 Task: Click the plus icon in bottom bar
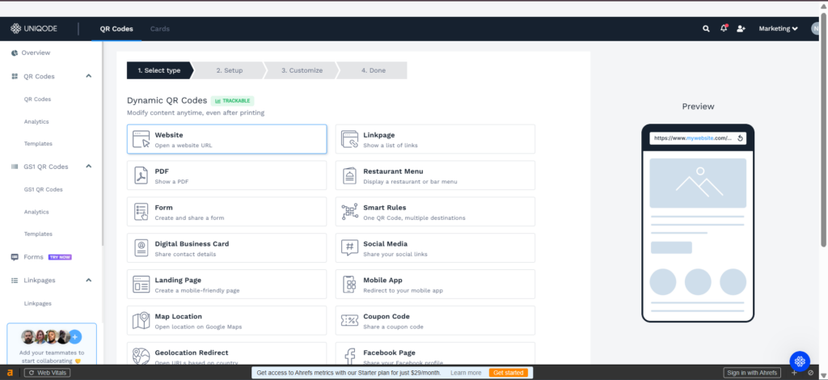point(794,373)
